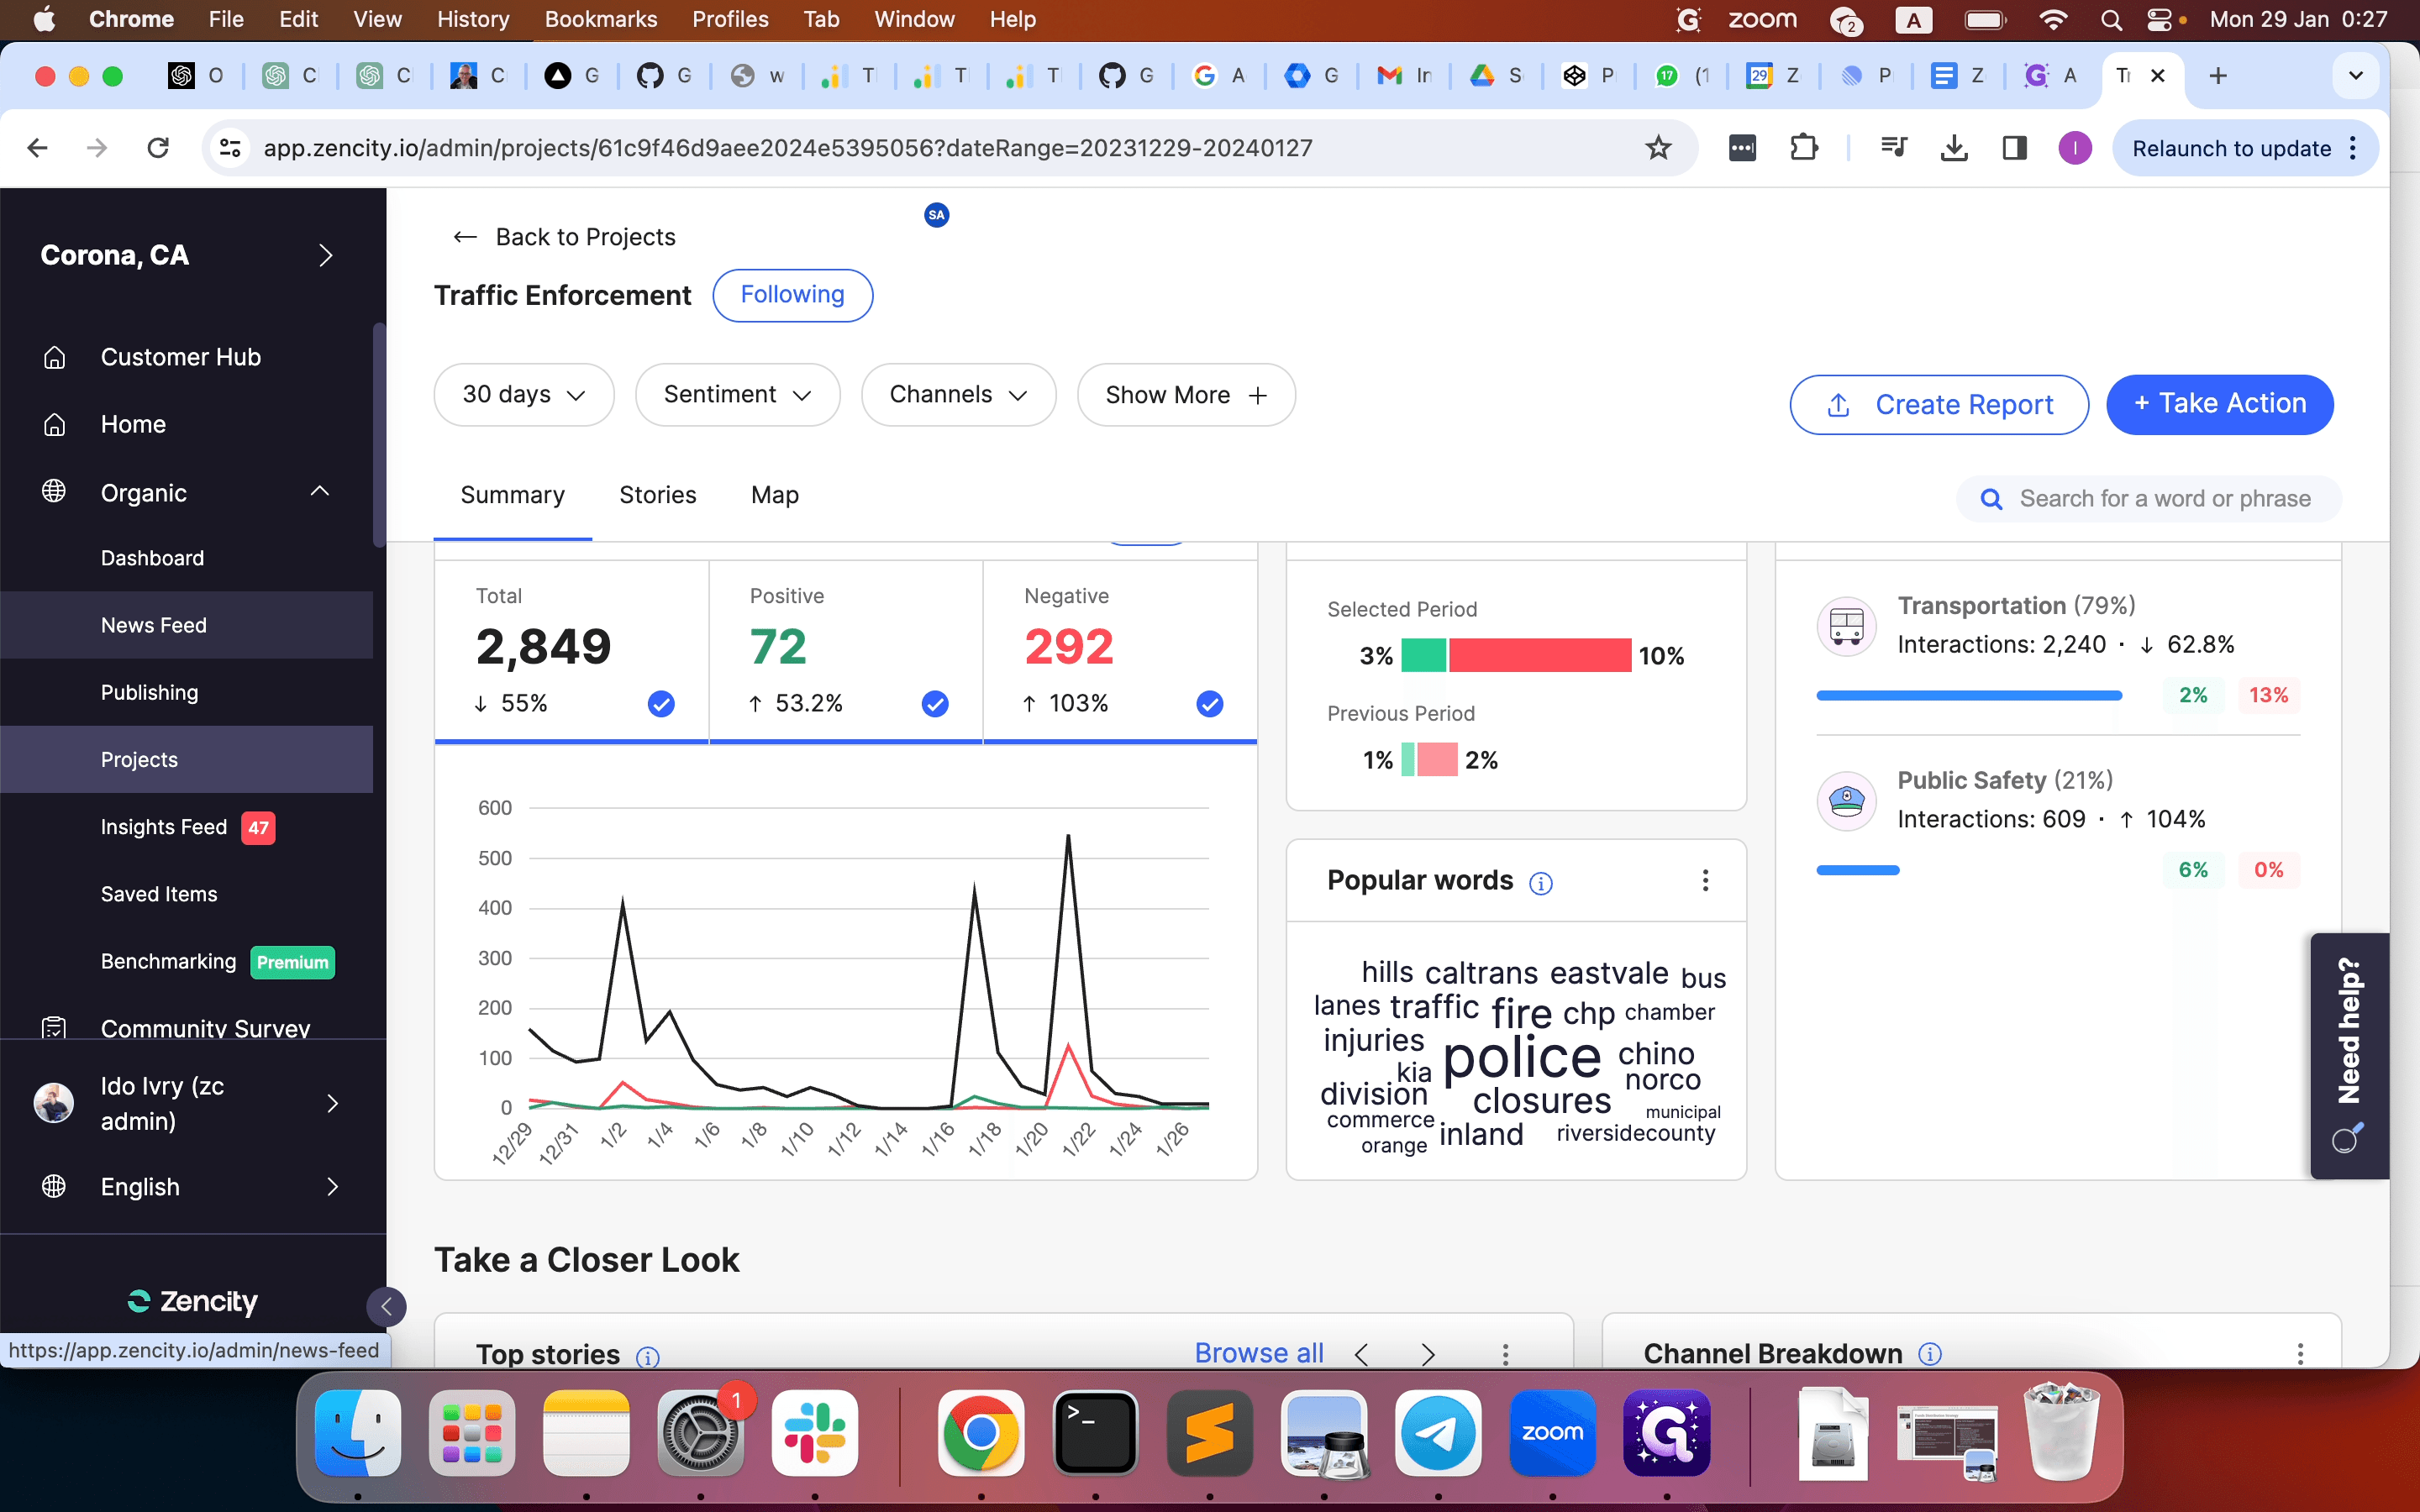Click Back to Projects link
Screen dimensions: 2420x1512
585,237
